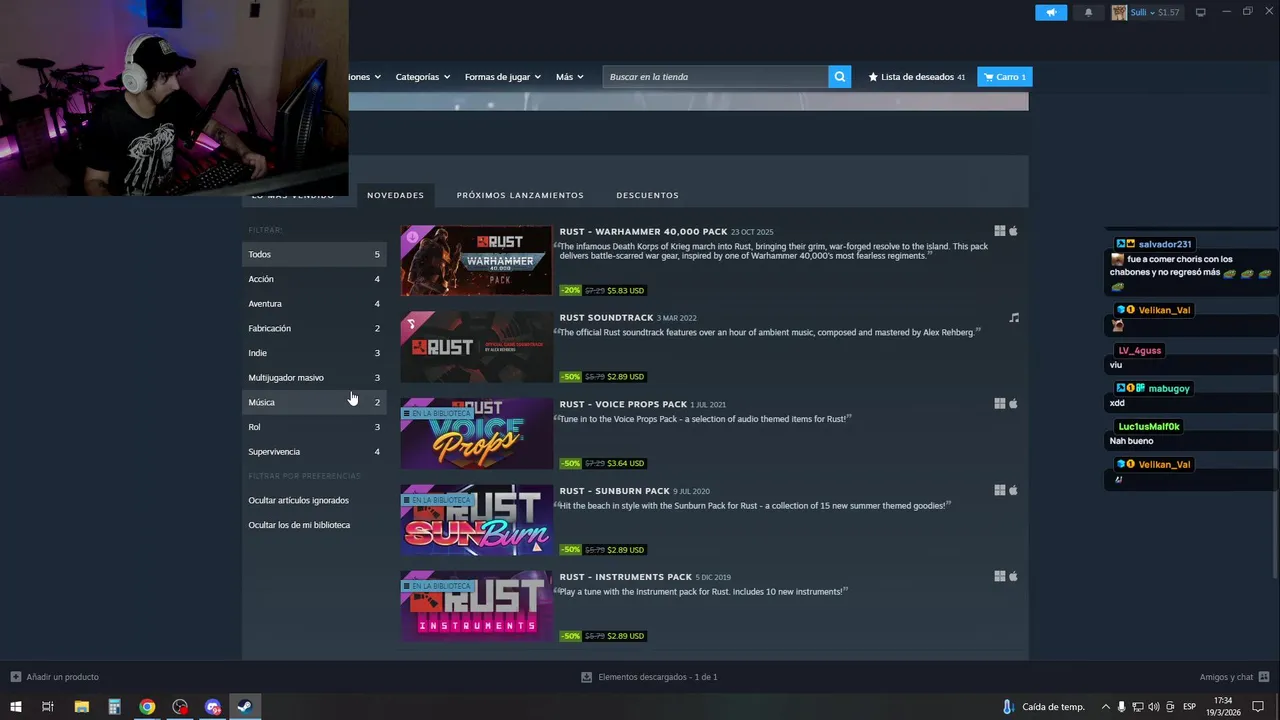Open Google Chrome from taskbar
This screenshot has width=1280, height=720.
point(147,707)
